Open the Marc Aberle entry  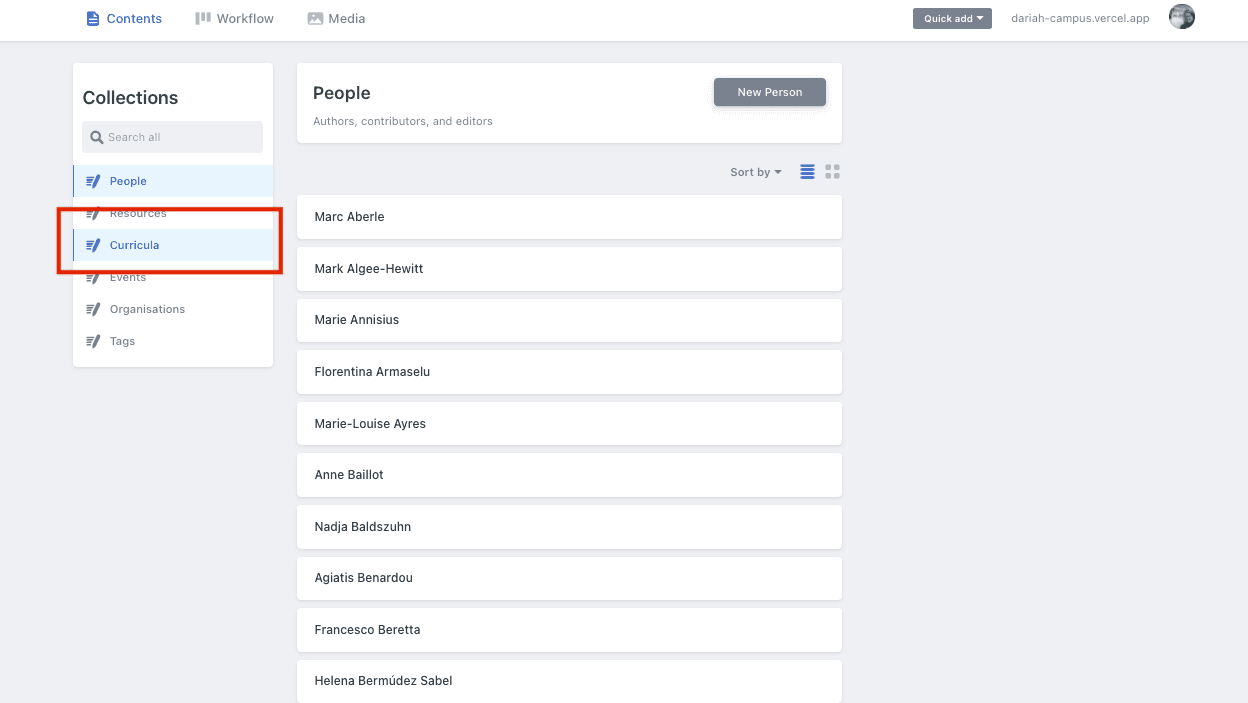tap(569, 217)
